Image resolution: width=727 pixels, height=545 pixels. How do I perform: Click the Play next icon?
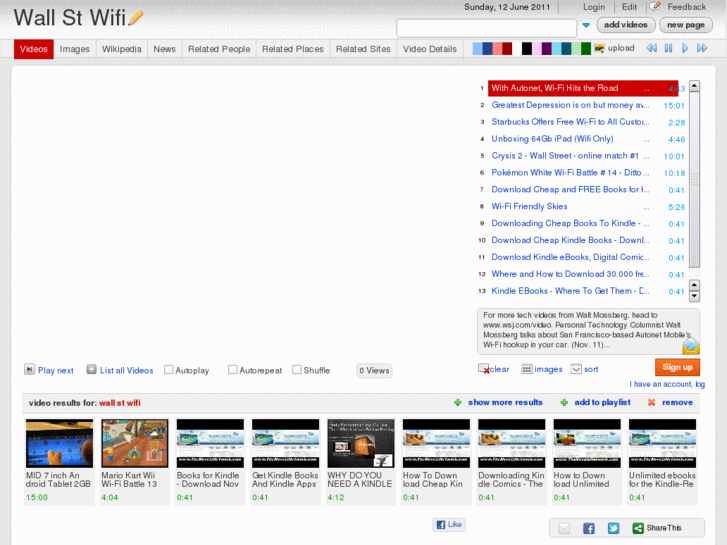(29, 369)
